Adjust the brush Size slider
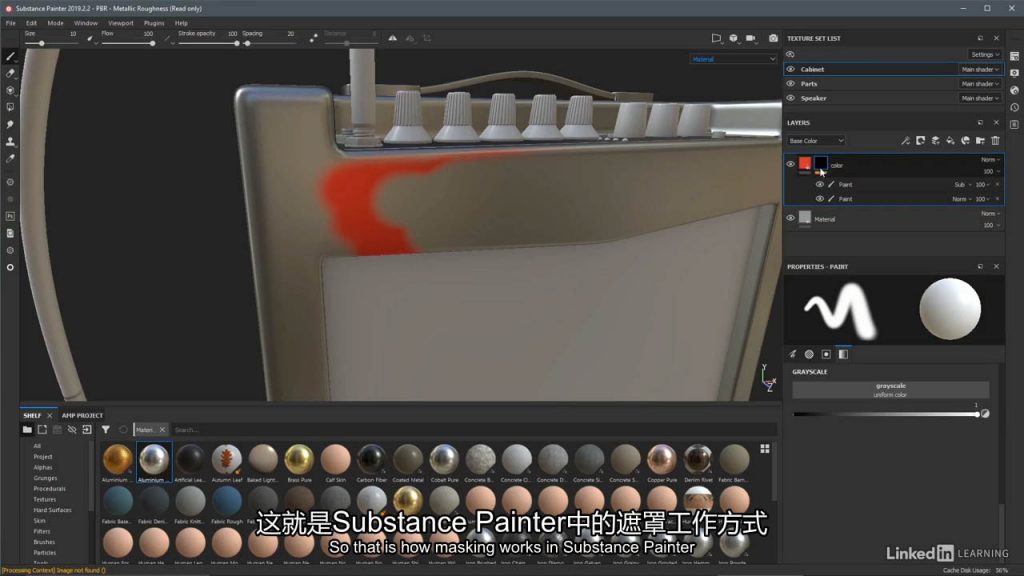The width and height of the screenshot is (1024, 576). [51, 44]
